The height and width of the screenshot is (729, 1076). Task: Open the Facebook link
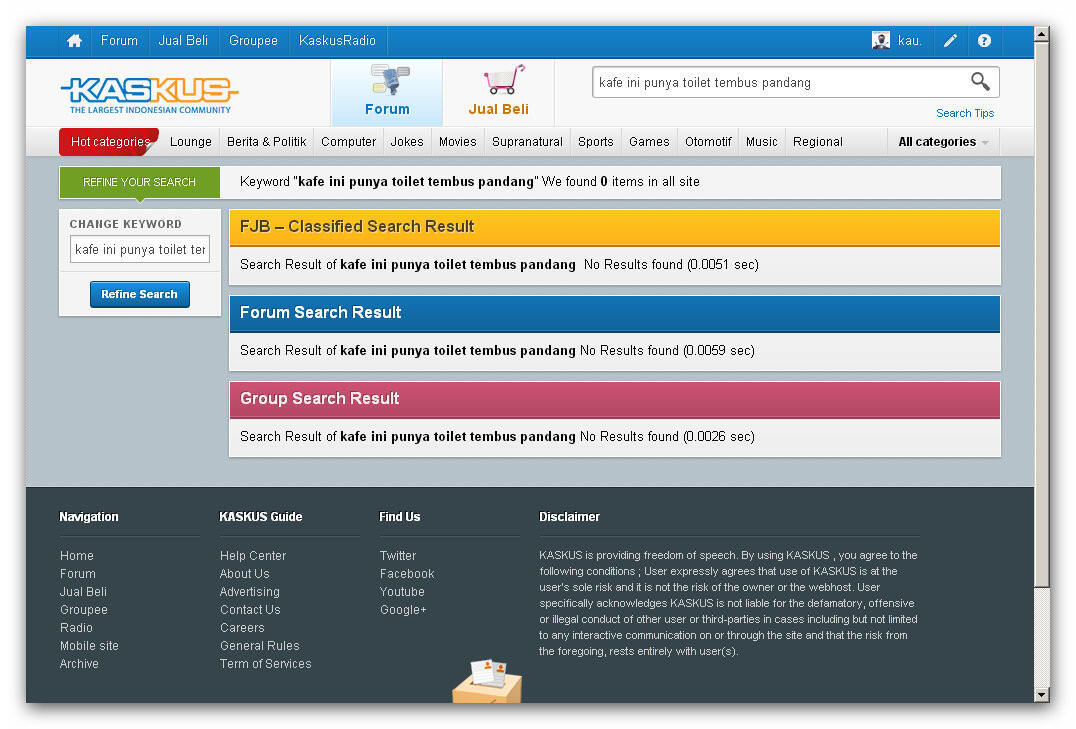tap(407, 574)
